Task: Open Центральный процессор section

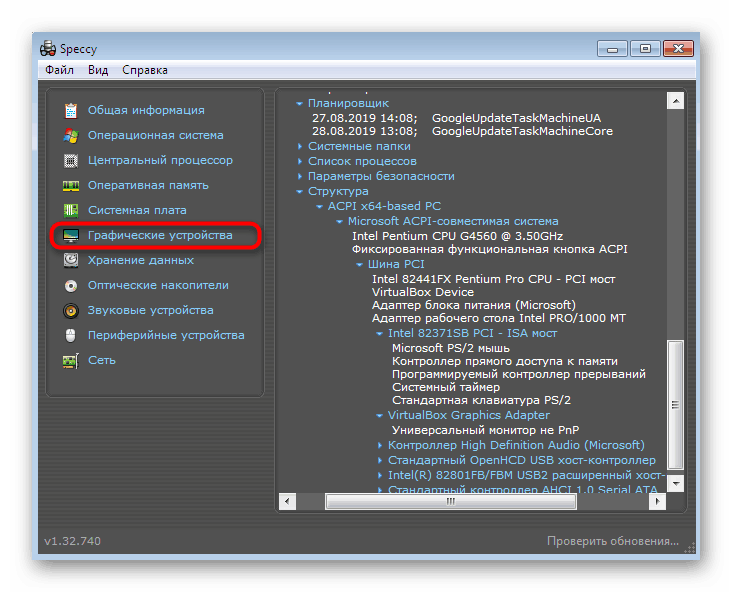Action: (x=160, y=160)
